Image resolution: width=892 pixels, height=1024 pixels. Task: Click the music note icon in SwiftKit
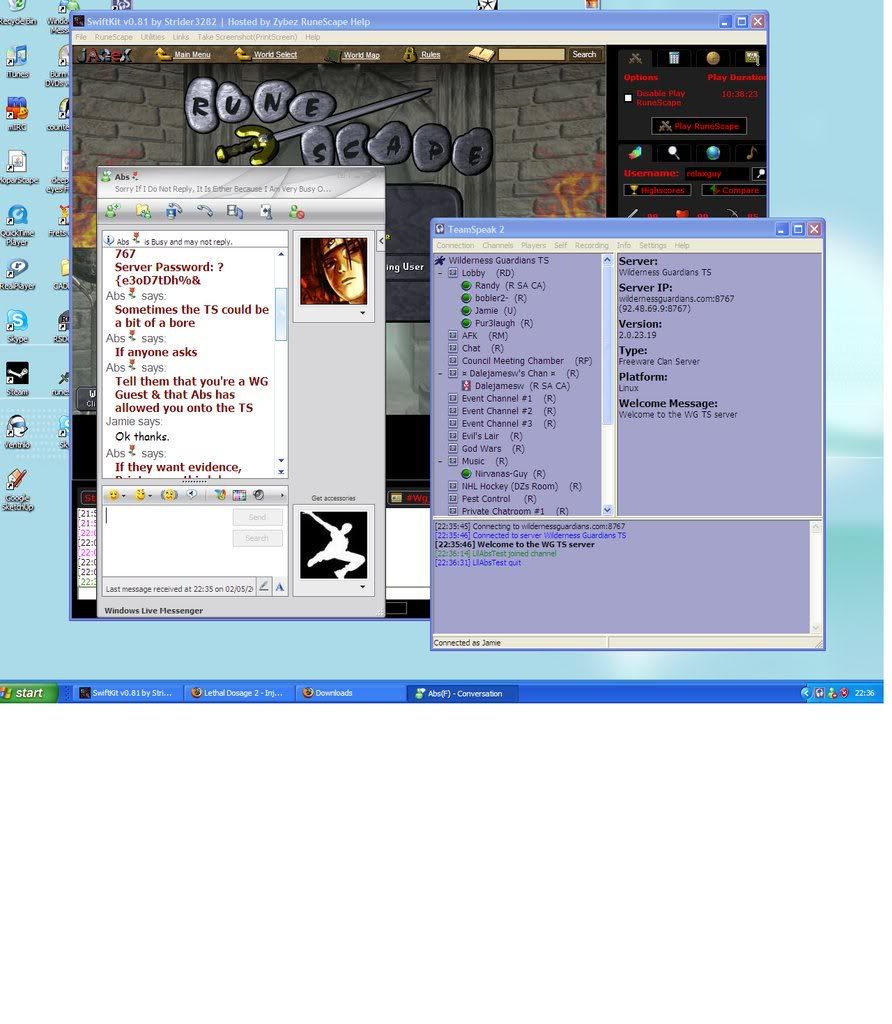[x=752, y=153]
